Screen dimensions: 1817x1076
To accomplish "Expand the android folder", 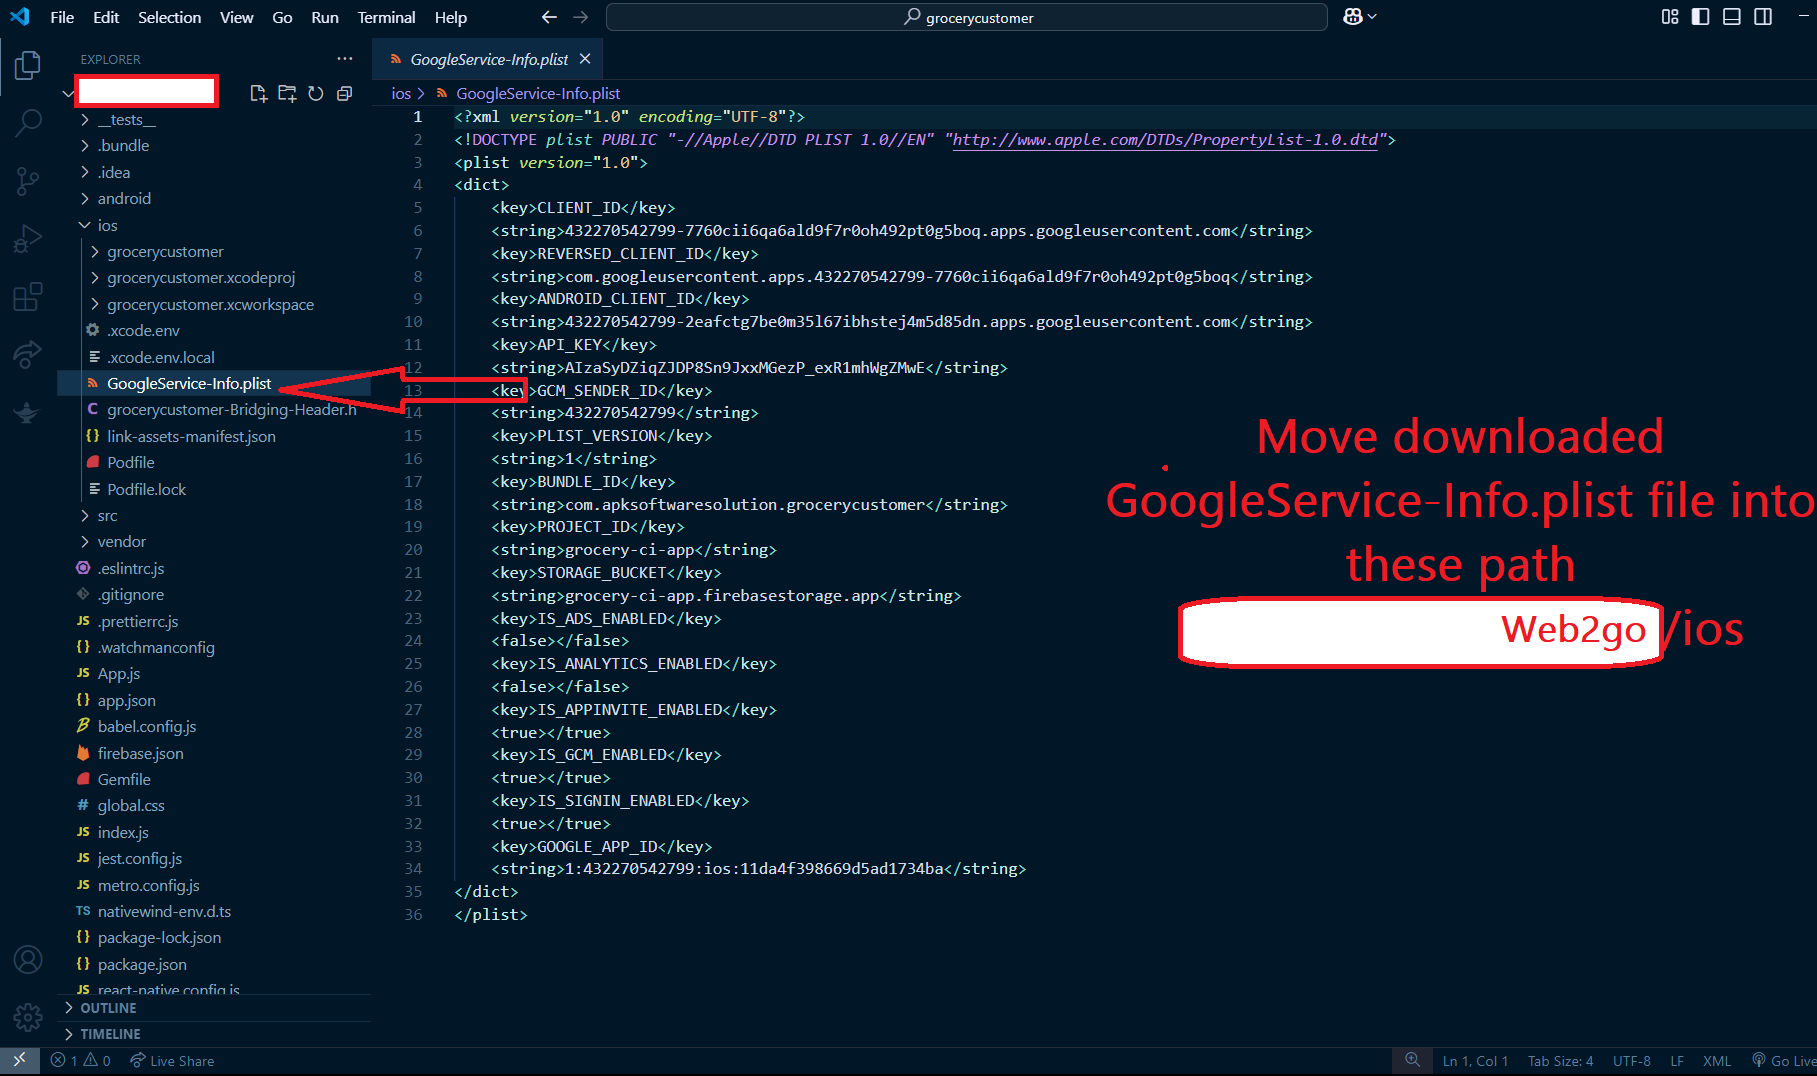I will [124, 198].
